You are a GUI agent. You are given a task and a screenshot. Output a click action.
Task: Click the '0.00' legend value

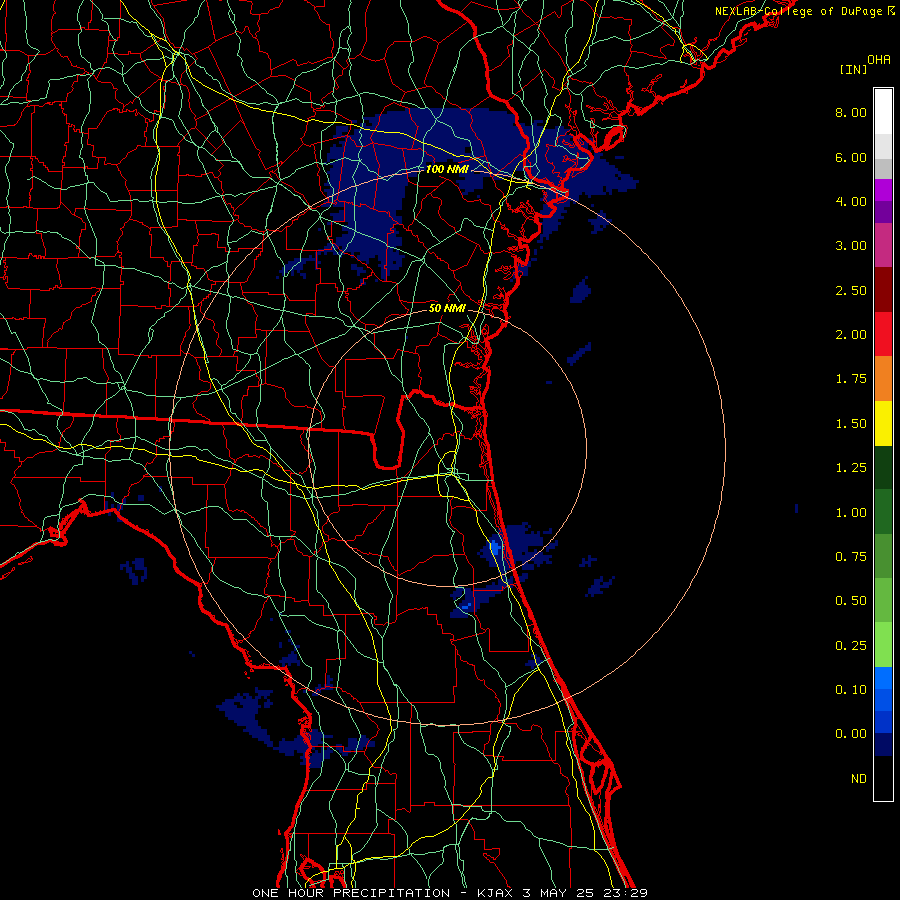pos(851,734)
